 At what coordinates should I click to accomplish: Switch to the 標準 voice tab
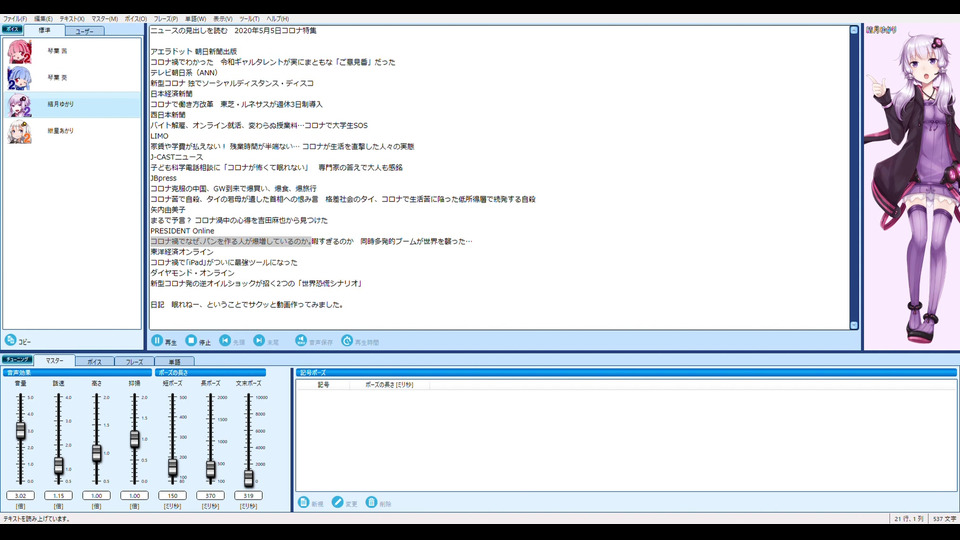pyautogui.click(x=44, y=30)
